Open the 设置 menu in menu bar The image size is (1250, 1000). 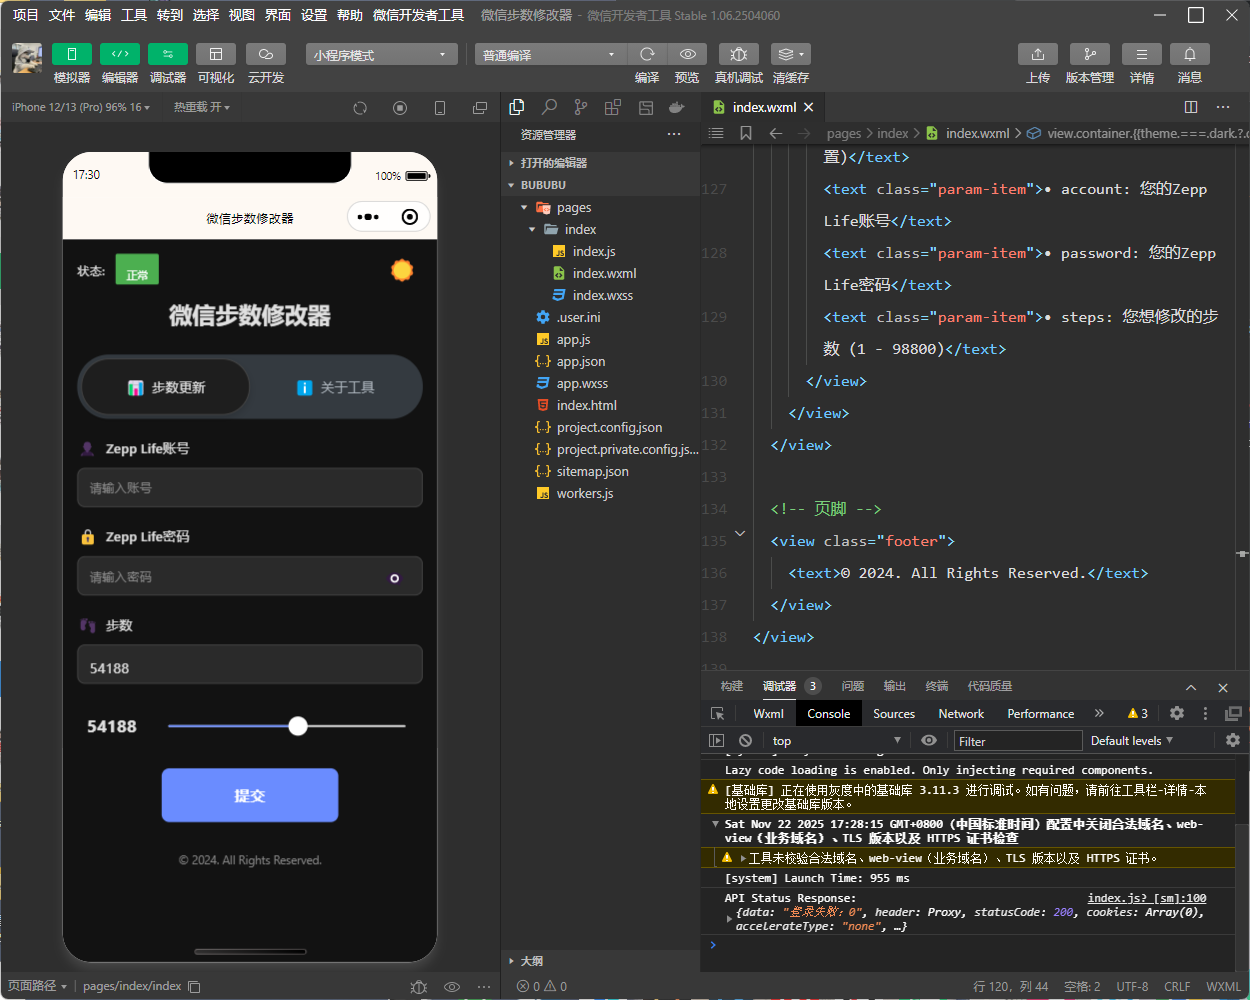pyautogui.click(x=314, y=15)
